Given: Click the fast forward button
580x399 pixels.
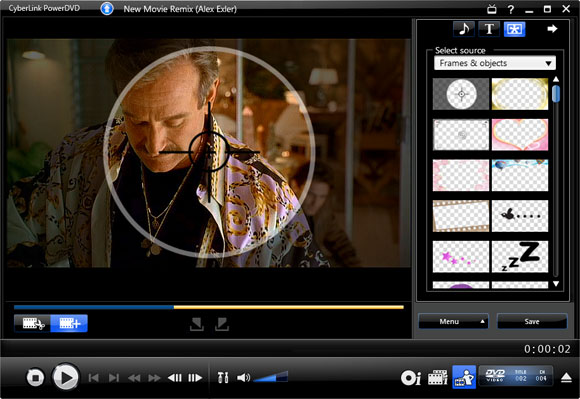Looking at the screenshot, I should (154, 378).
